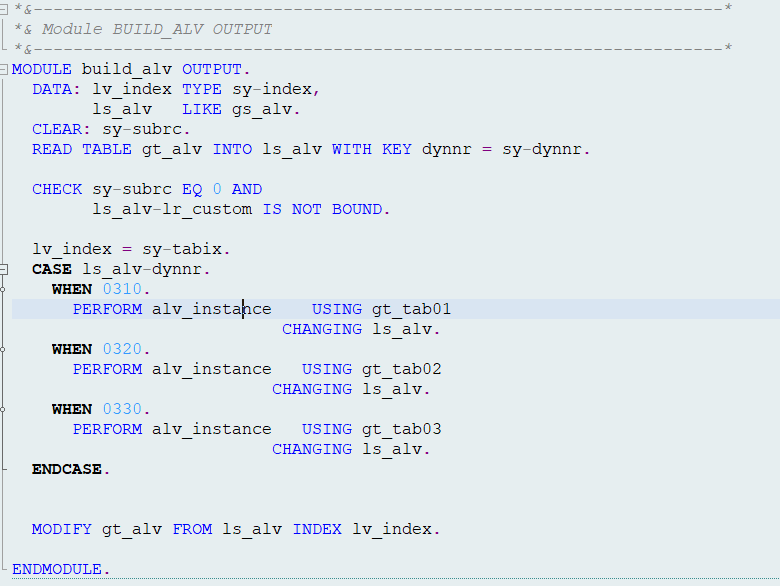Click 'gt_tab02' parameter
This screenshot has height=586, width=780.
[x=401, y=369]
